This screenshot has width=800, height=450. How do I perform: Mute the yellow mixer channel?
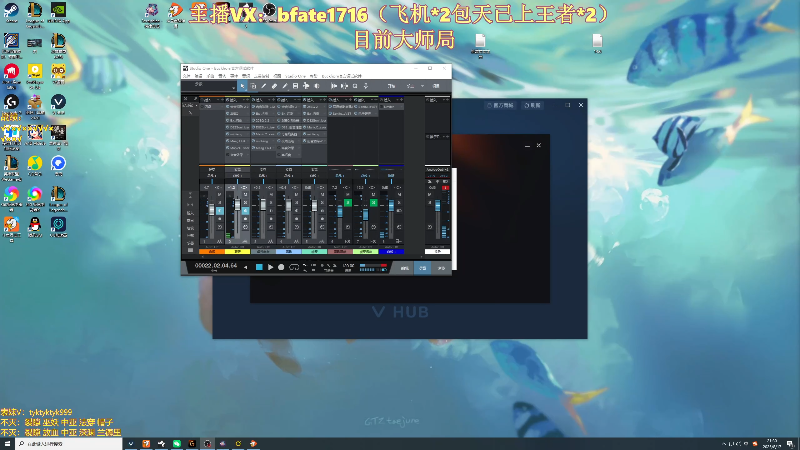tap(245, 194)
